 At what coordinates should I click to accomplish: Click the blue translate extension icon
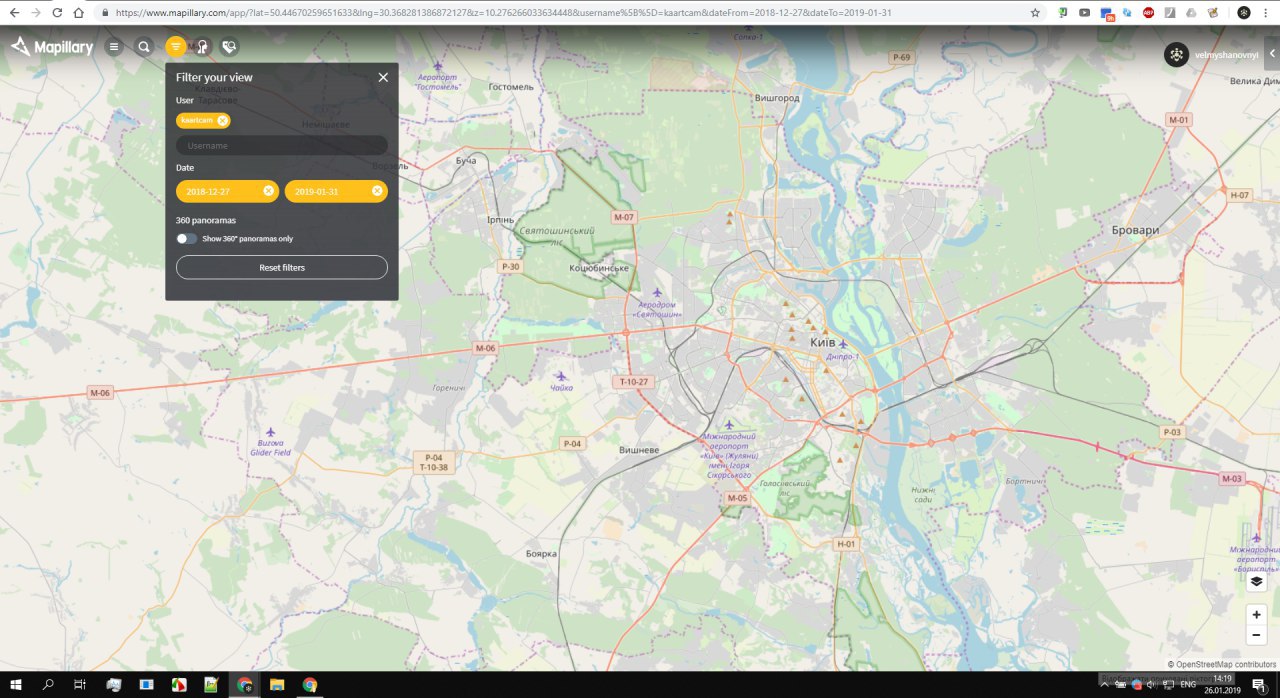[x=1127, y=13]
